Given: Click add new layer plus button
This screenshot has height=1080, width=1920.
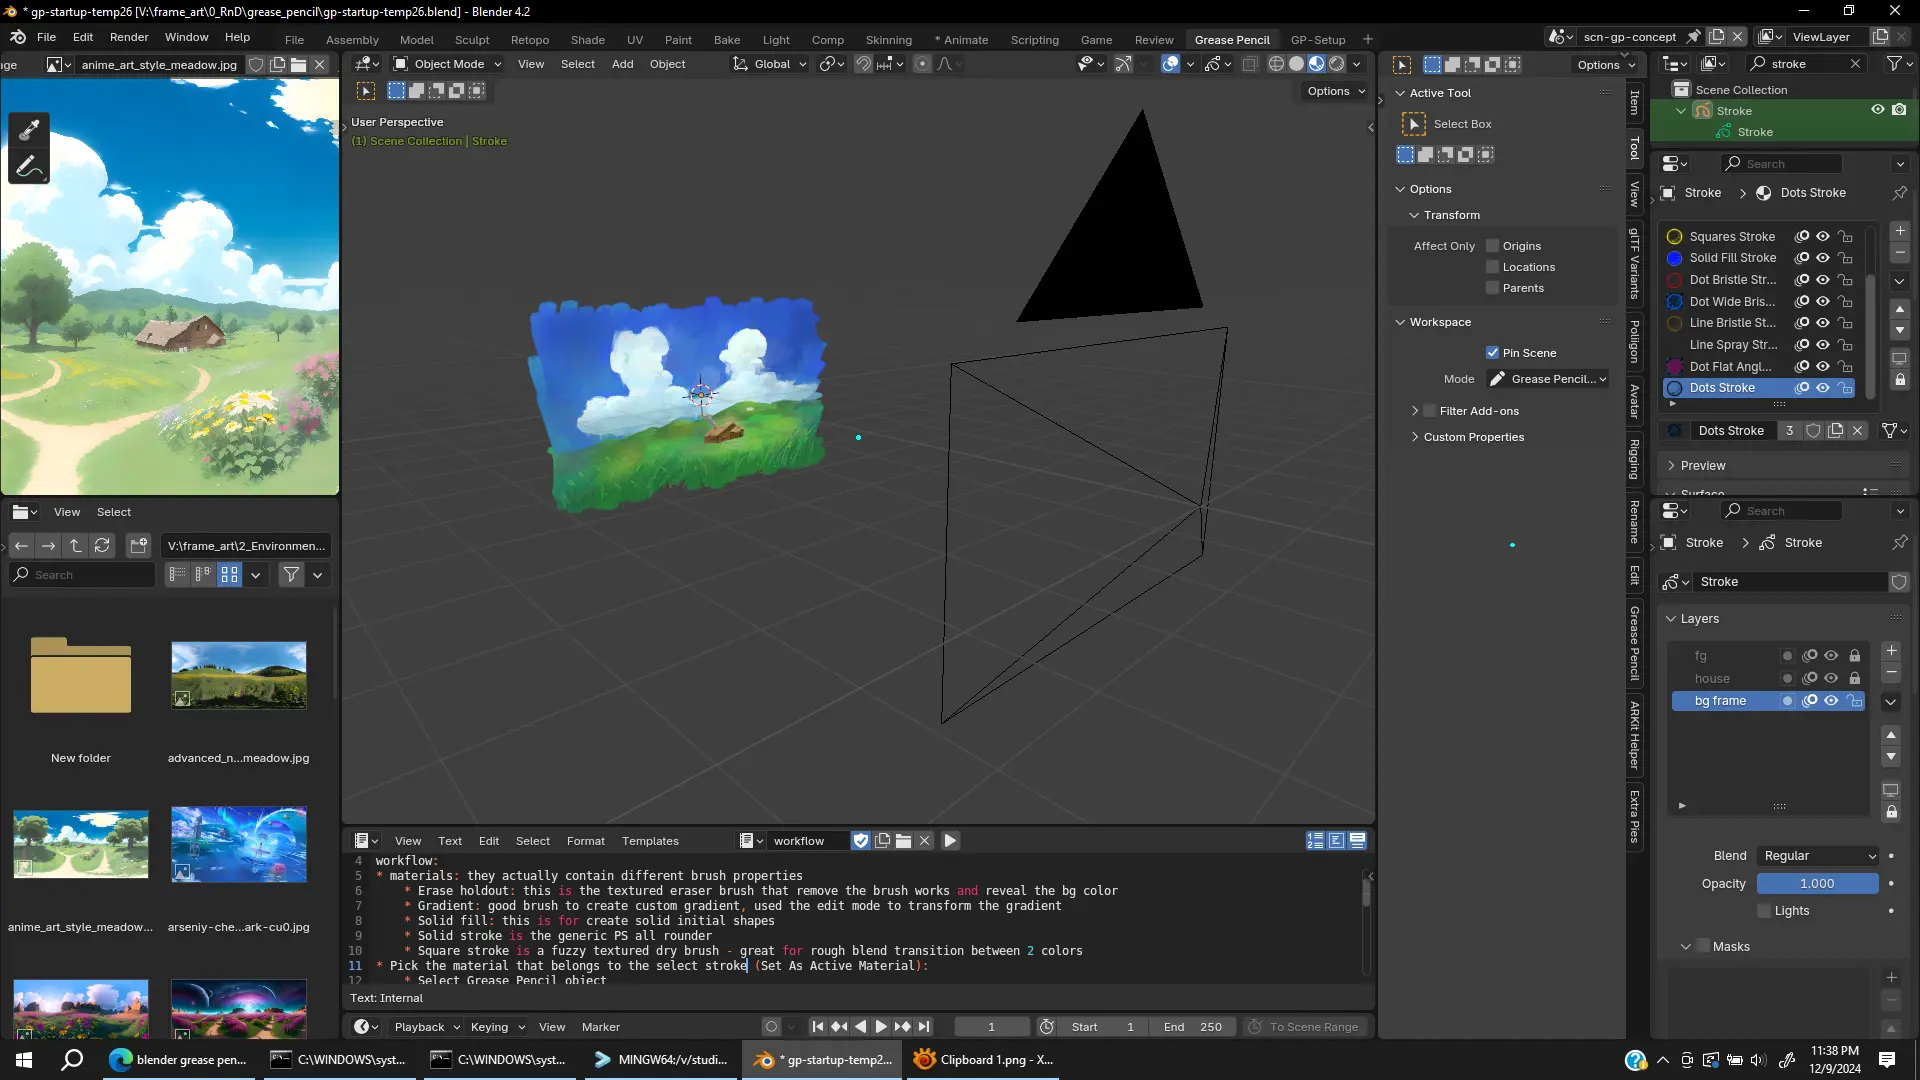Looking at the screenshot, I should point(1891,651).
